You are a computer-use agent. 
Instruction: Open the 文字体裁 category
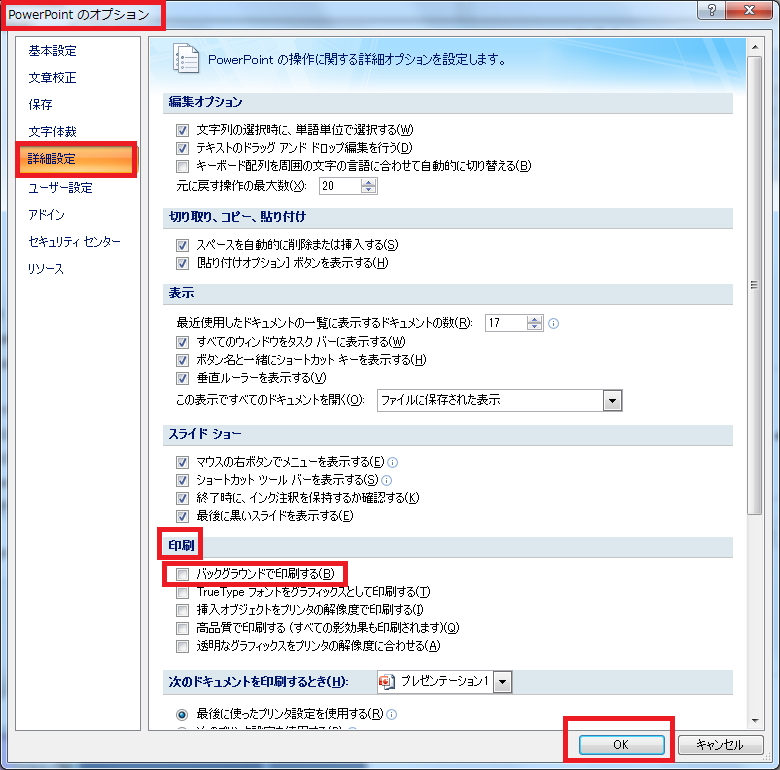point(52,131)
